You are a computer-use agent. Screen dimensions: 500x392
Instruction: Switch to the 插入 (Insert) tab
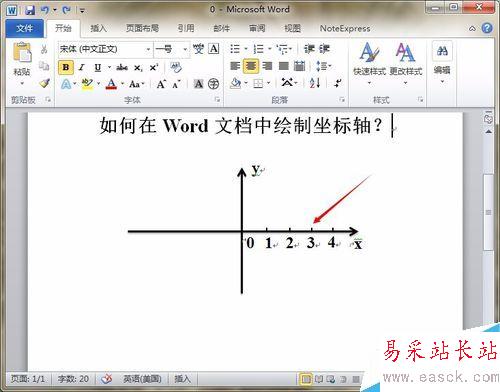98,29
